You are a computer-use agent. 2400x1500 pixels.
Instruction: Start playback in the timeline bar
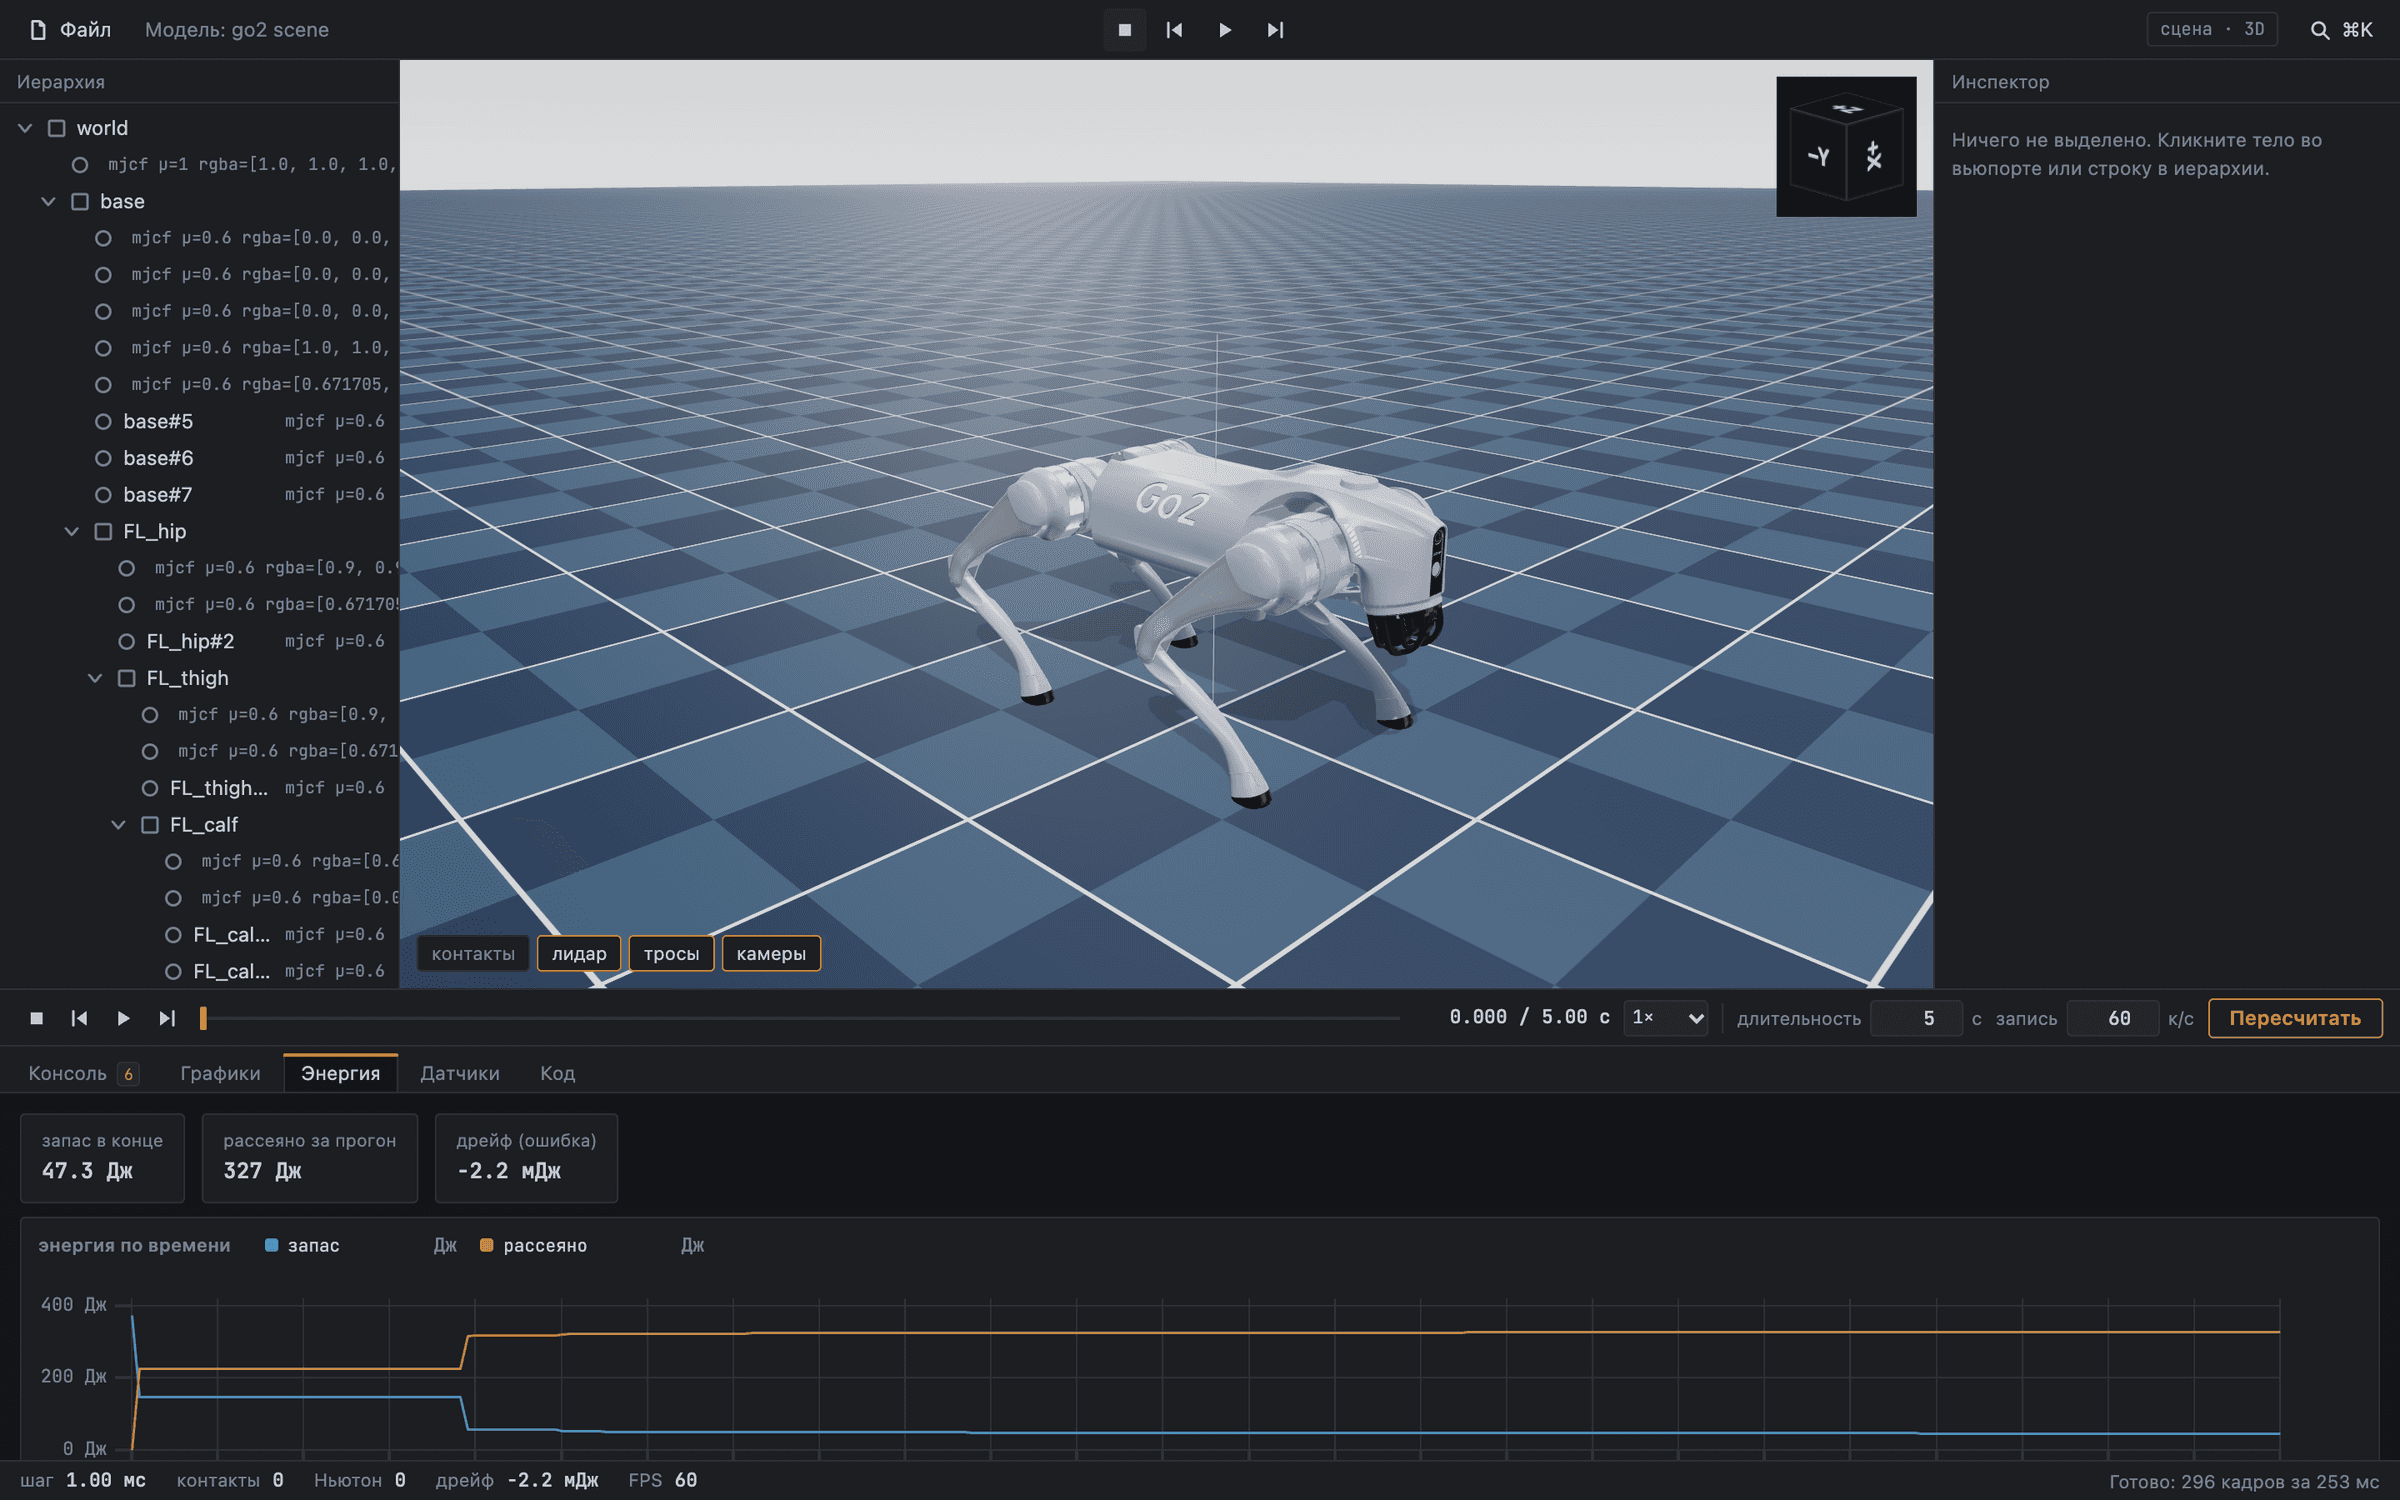(123, 1018)
